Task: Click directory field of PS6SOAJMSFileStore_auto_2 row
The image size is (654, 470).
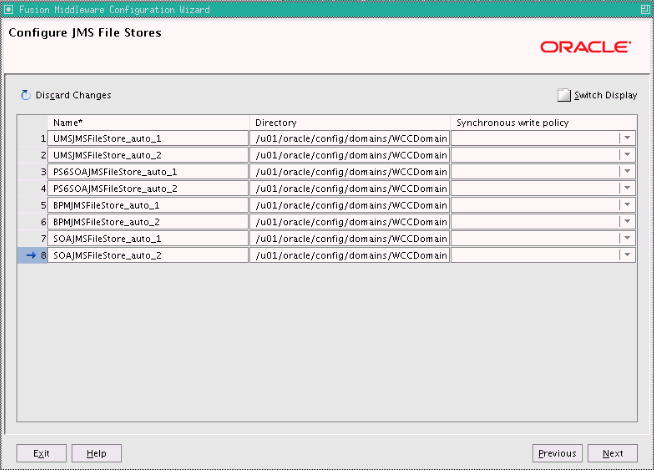Action: coord(350,188)
